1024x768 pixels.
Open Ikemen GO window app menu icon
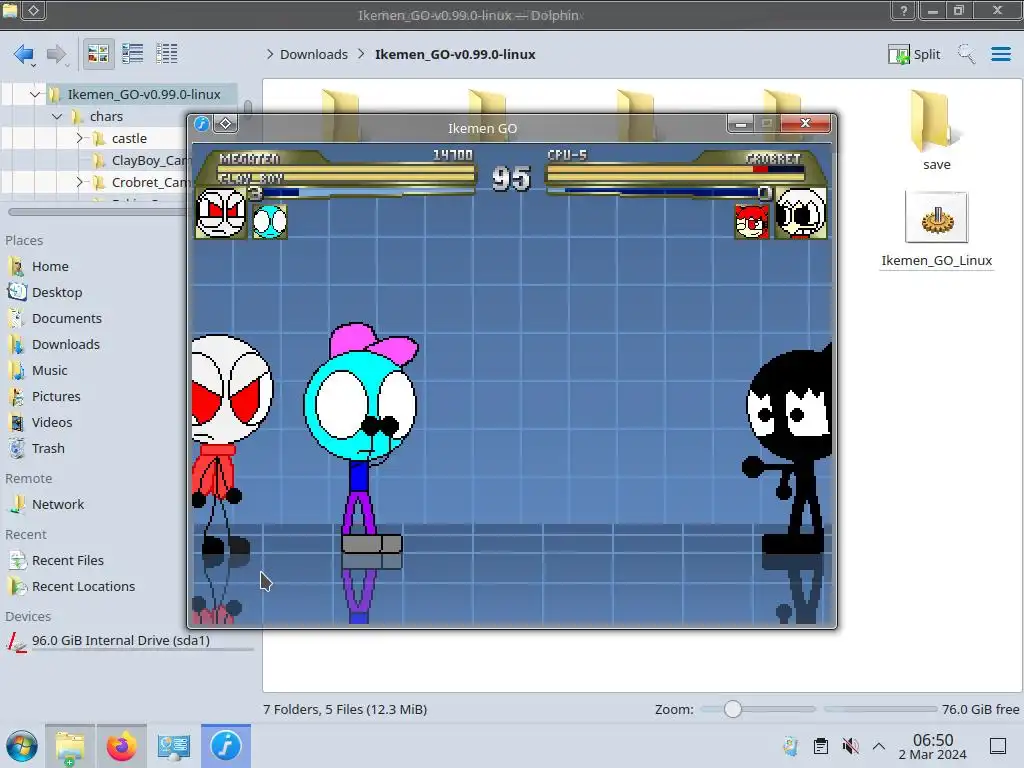(202, 123)
